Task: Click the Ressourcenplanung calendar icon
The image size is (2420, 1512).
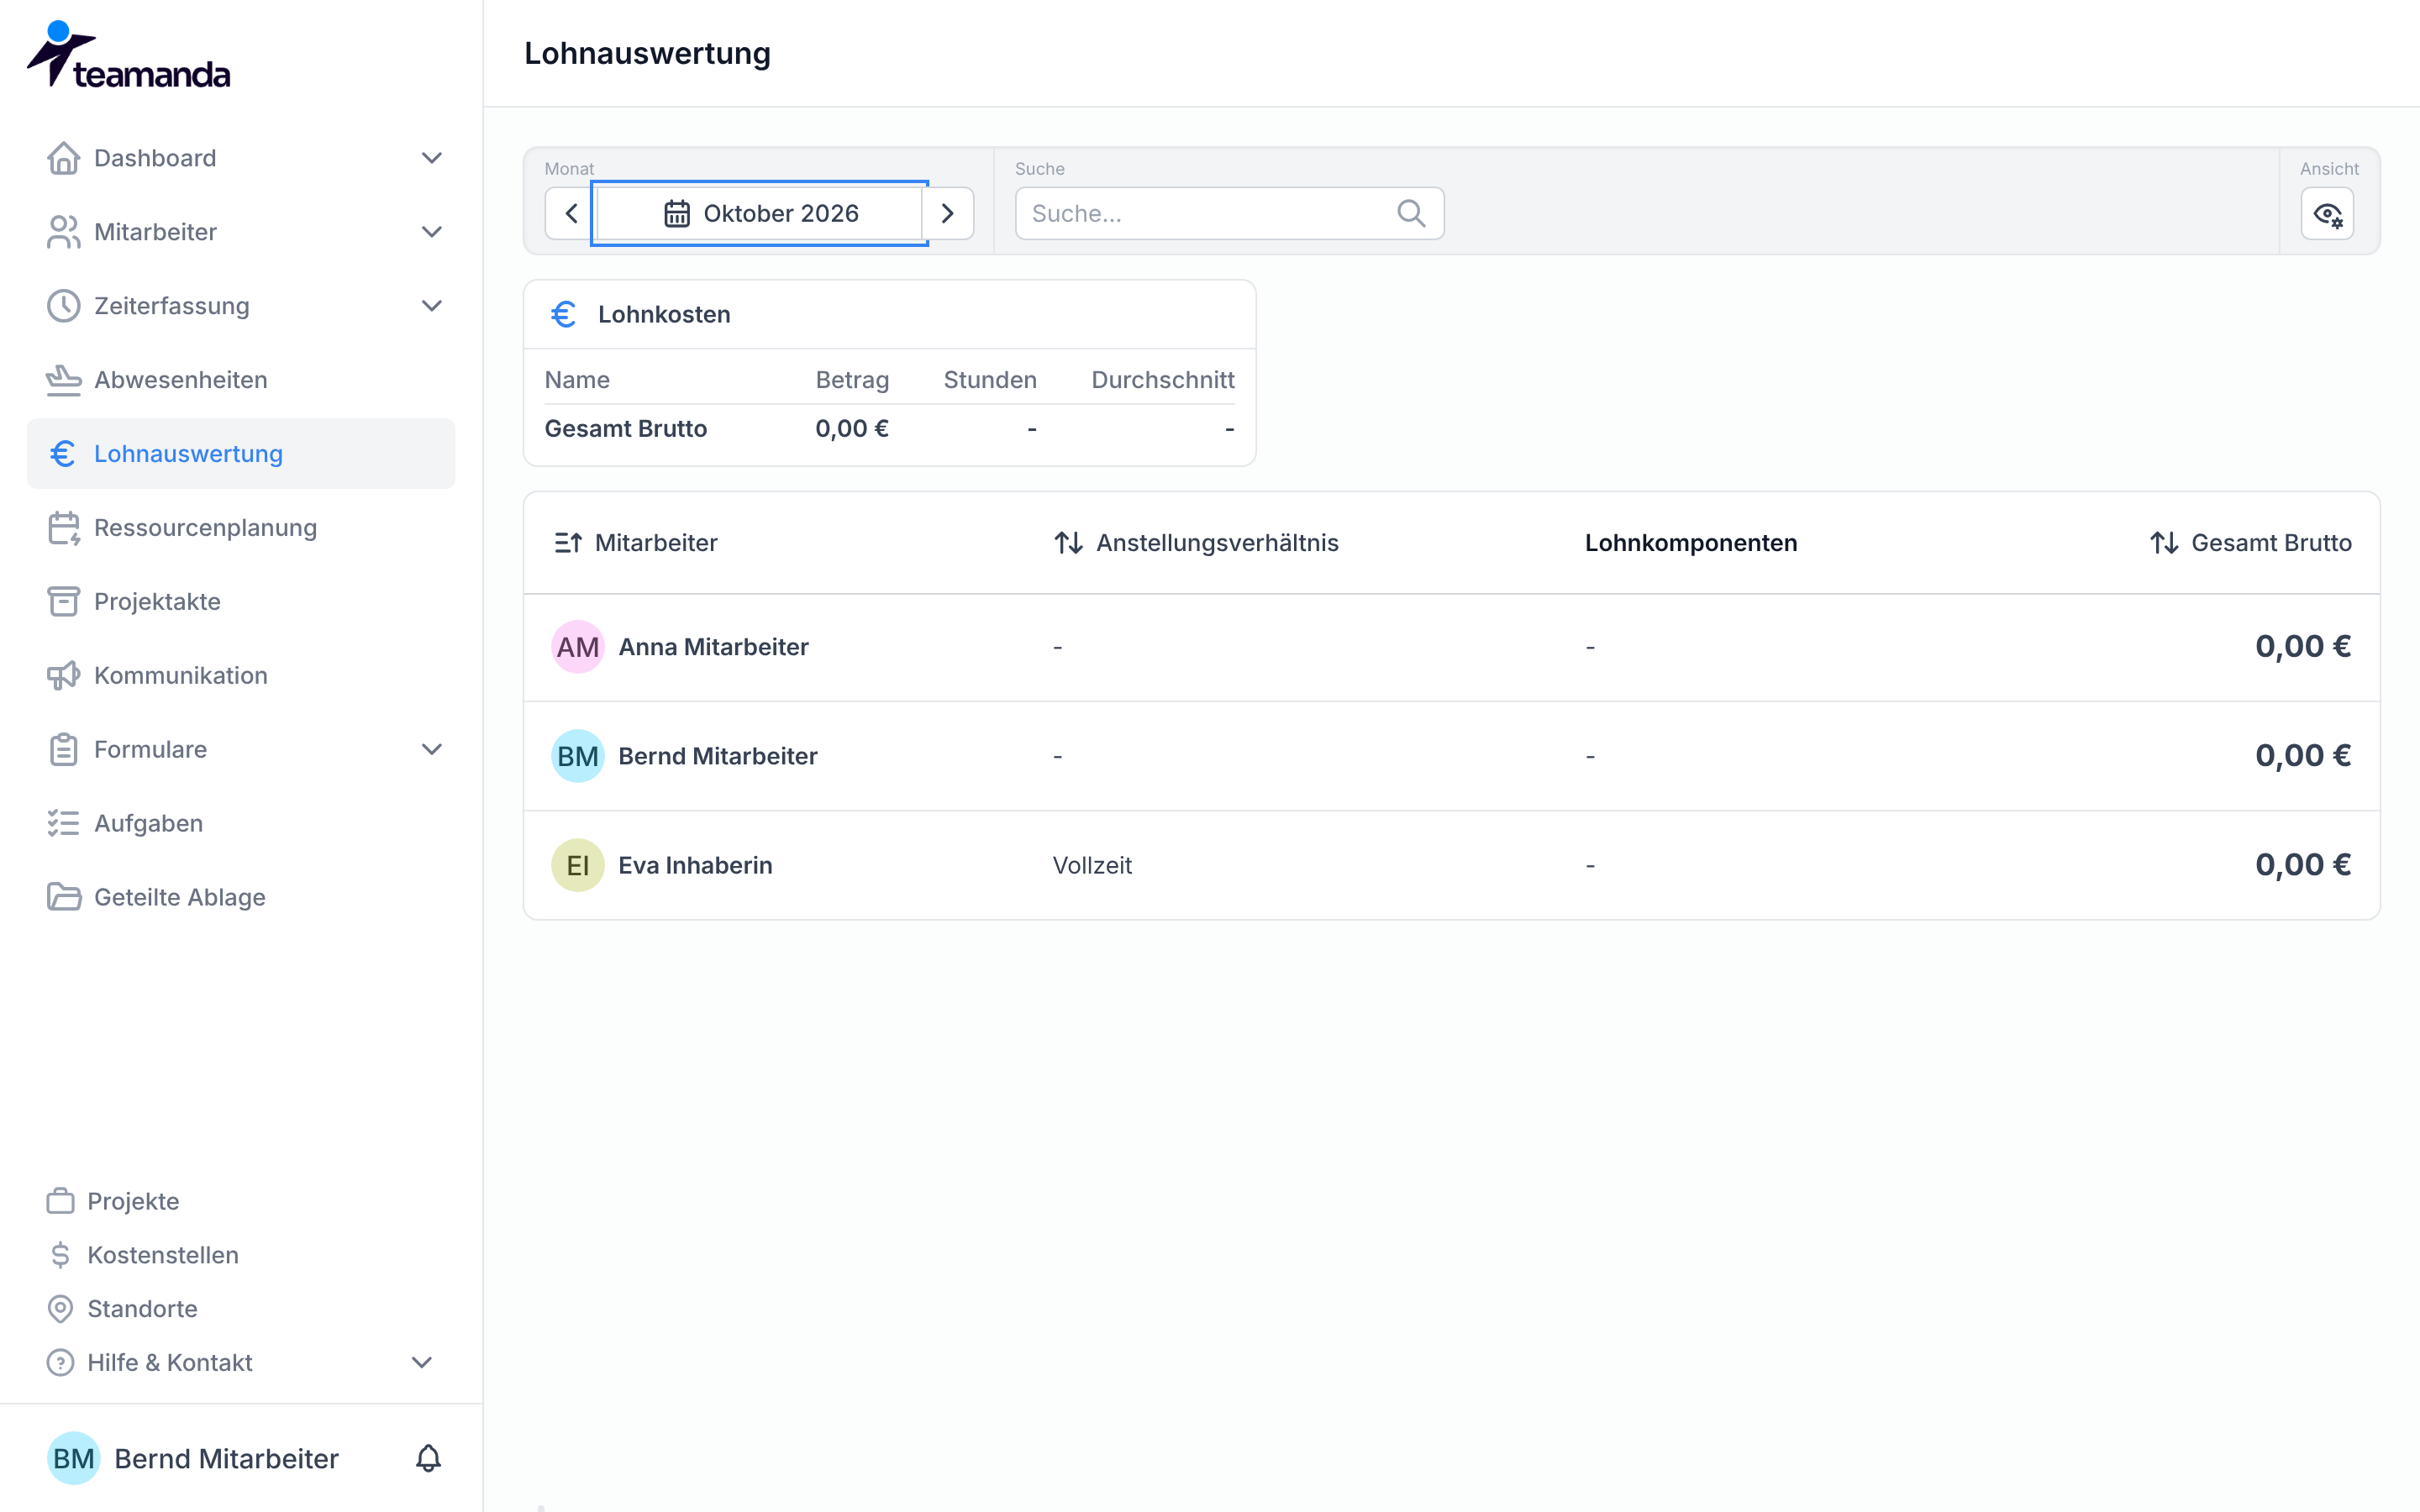Action: pyautogui.click(x=63, y=528)
